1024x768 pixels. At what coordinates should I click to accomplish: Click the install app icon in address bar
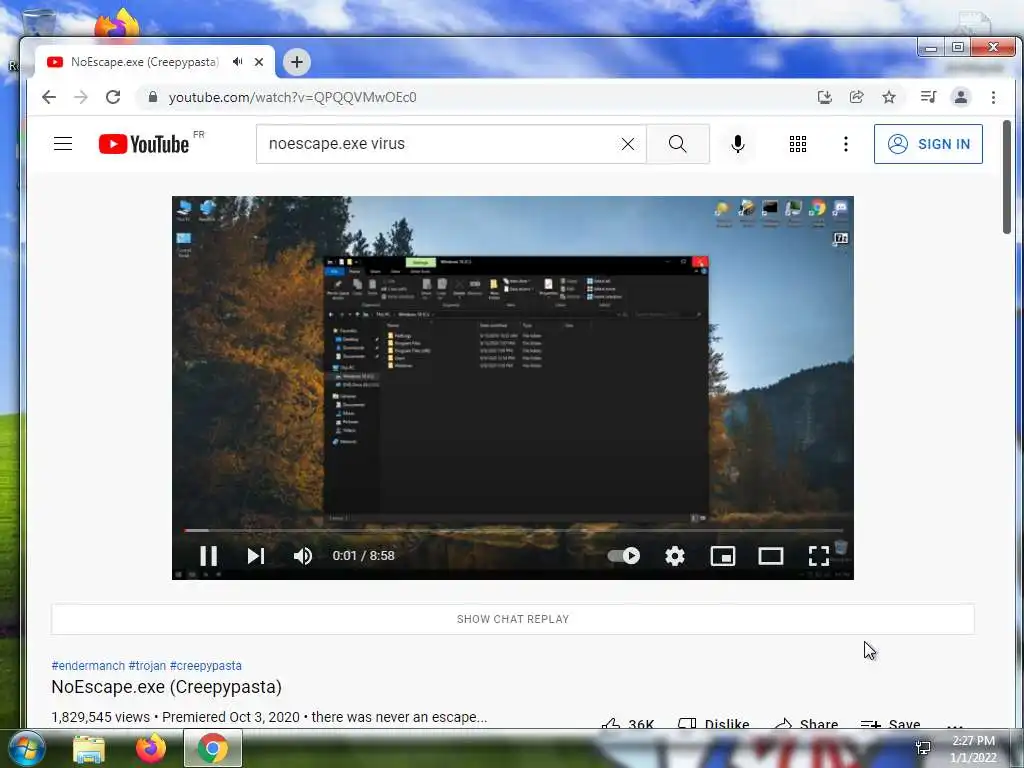point(825,97)
